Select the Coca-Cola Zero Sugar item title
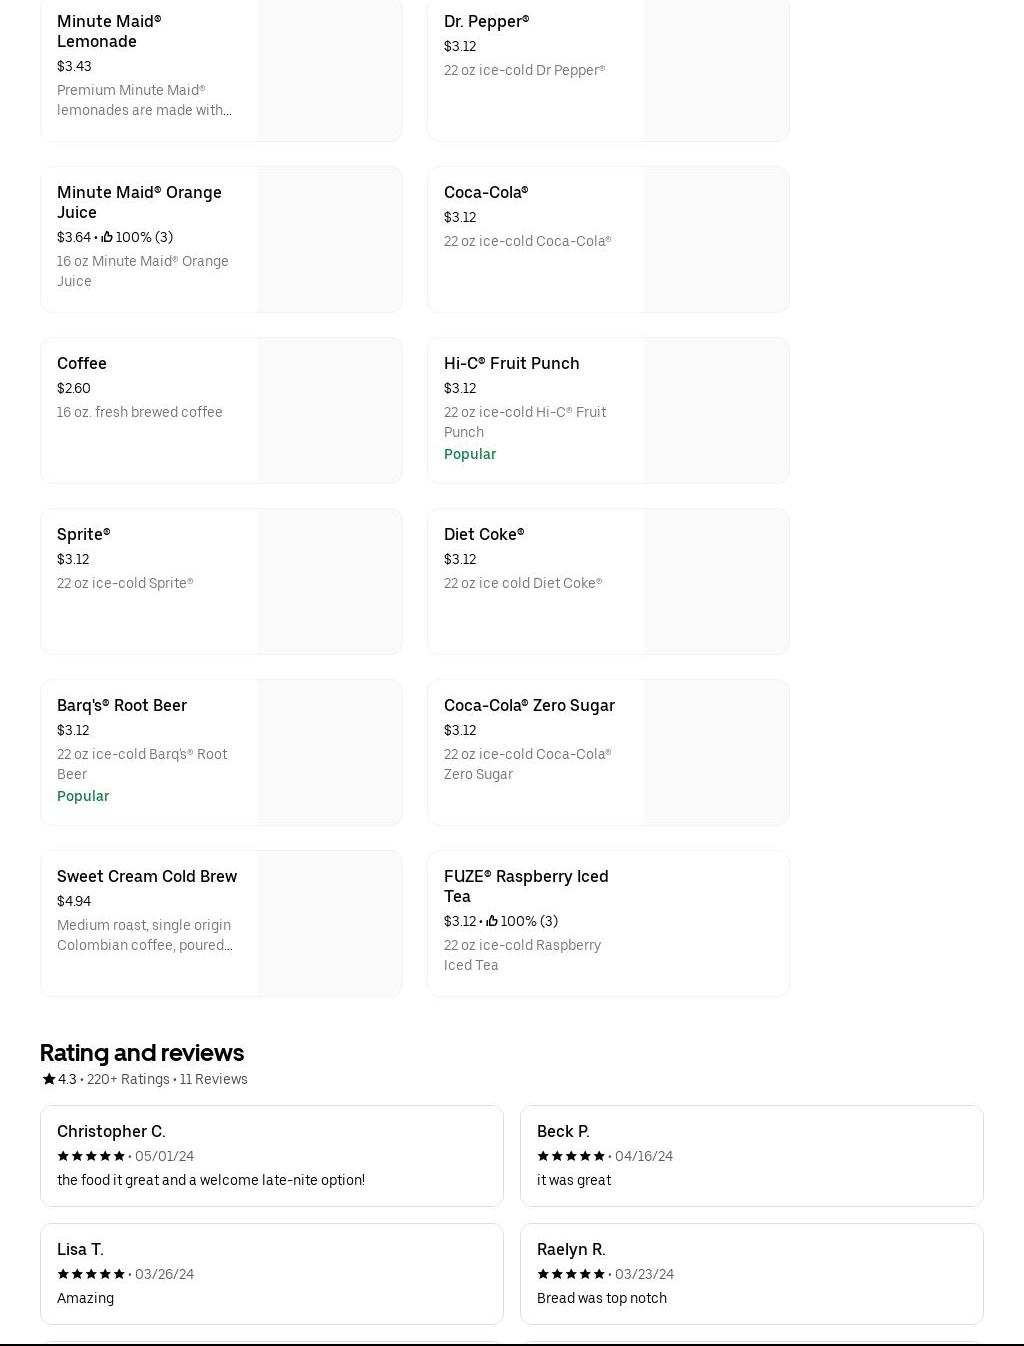 point(529,705)
